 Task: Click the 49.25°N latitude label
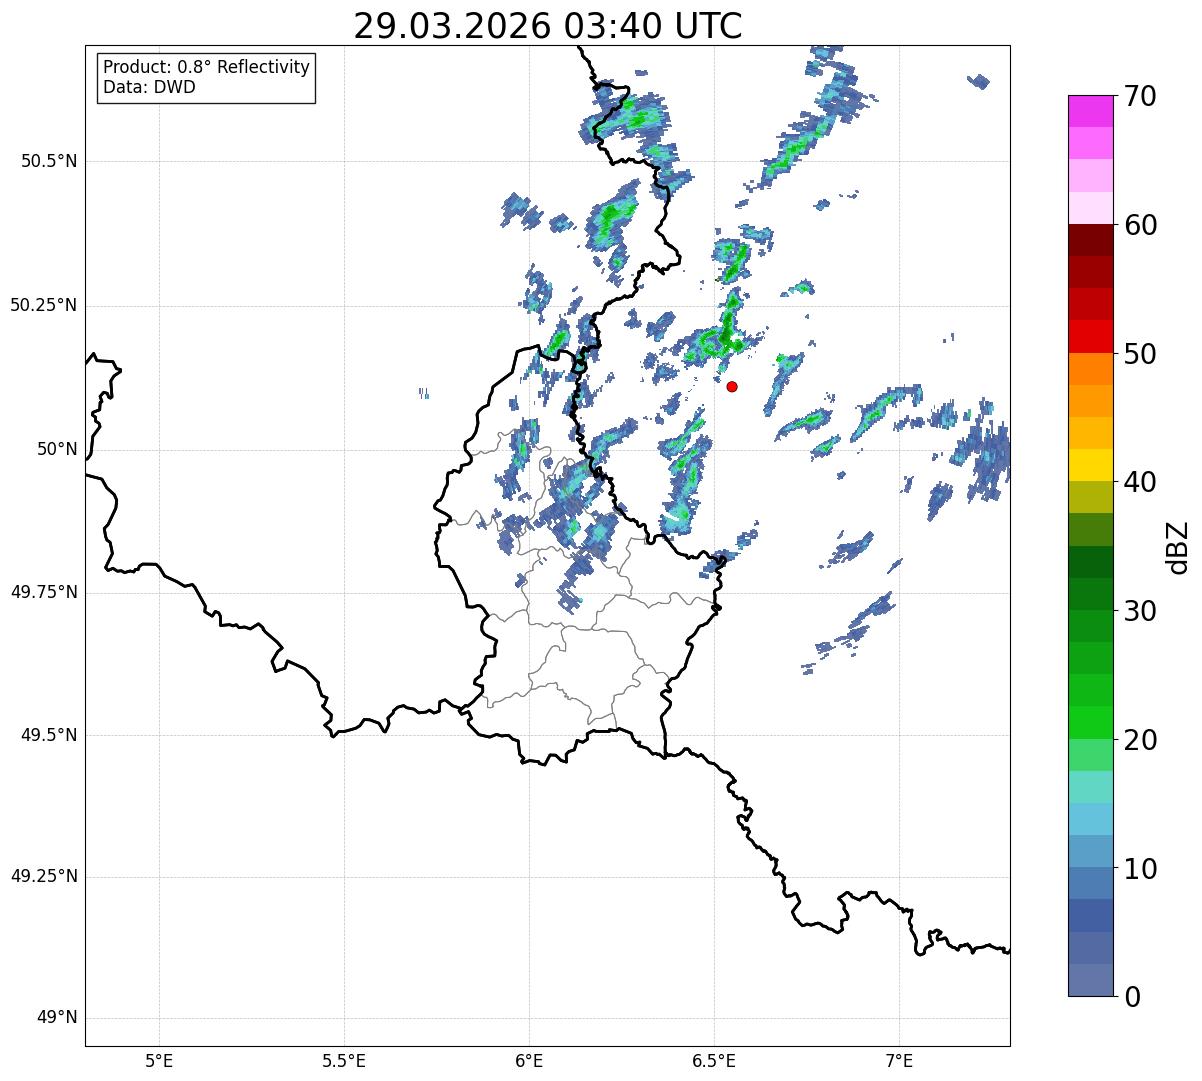pyautogui.click(x=44, y=877)
